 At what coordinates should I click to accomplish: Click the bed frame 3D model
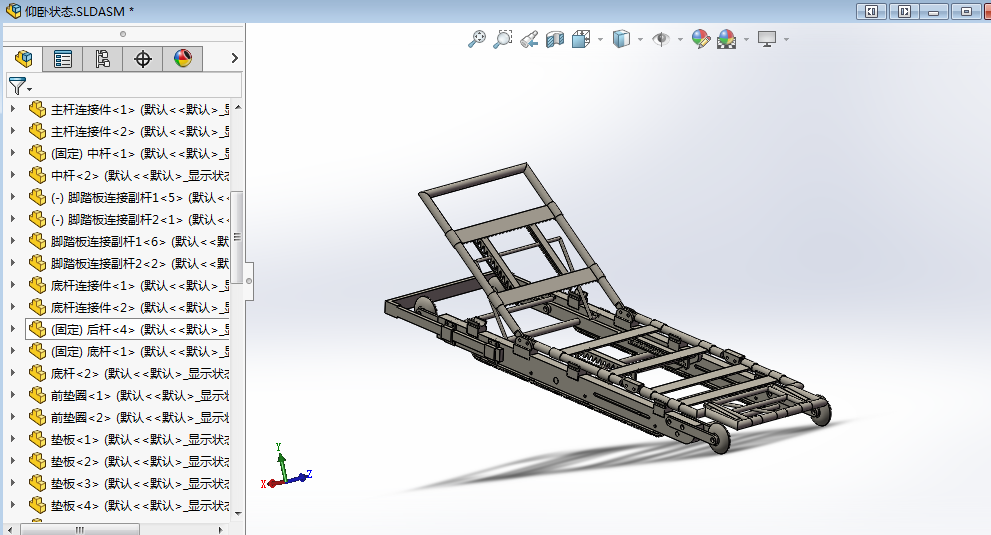[x=607, y=310]
